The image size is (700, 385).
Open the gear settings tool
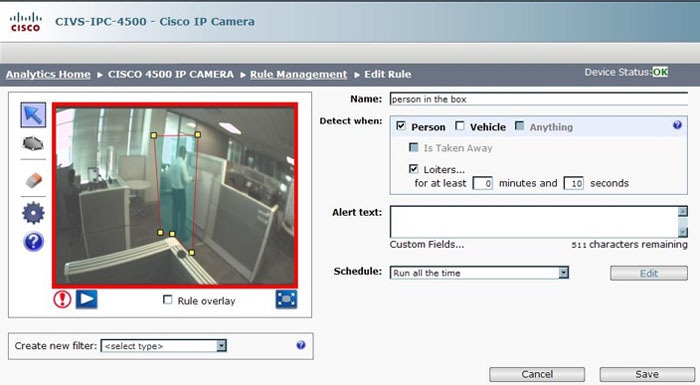pos(33,213)
